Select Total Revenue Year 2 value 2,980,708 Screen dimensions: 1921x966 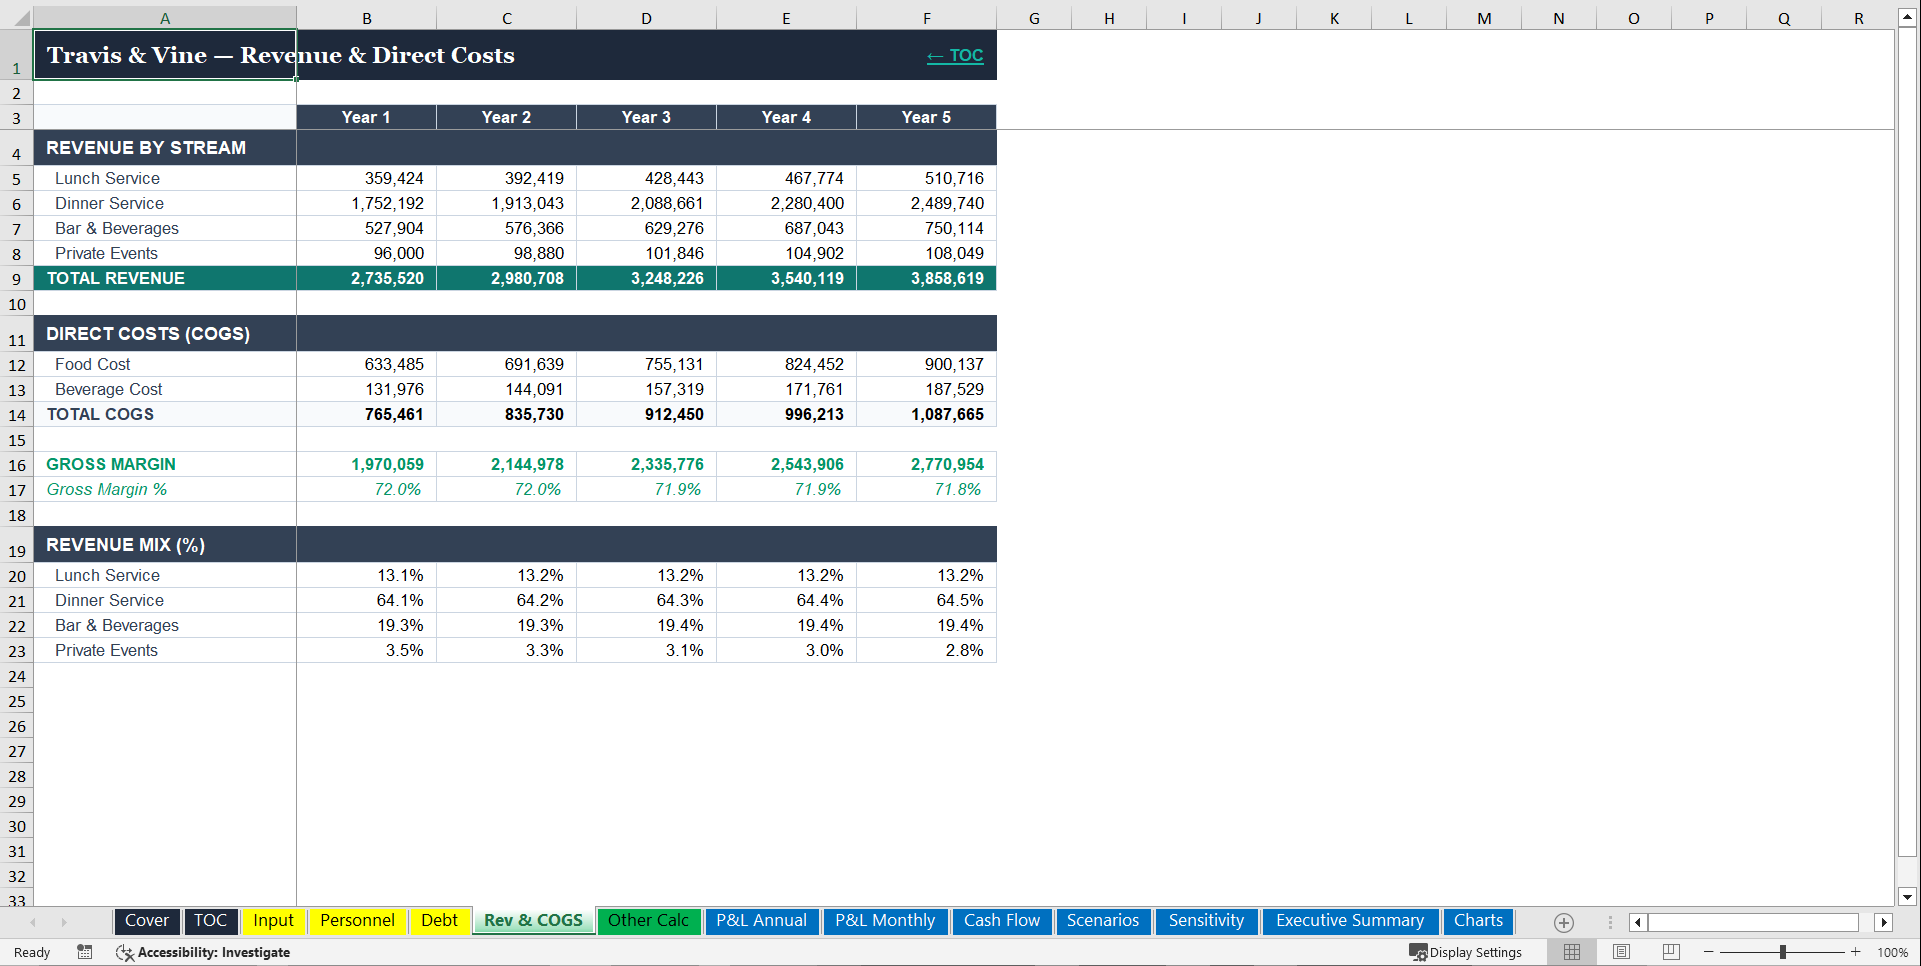point(506,278)
